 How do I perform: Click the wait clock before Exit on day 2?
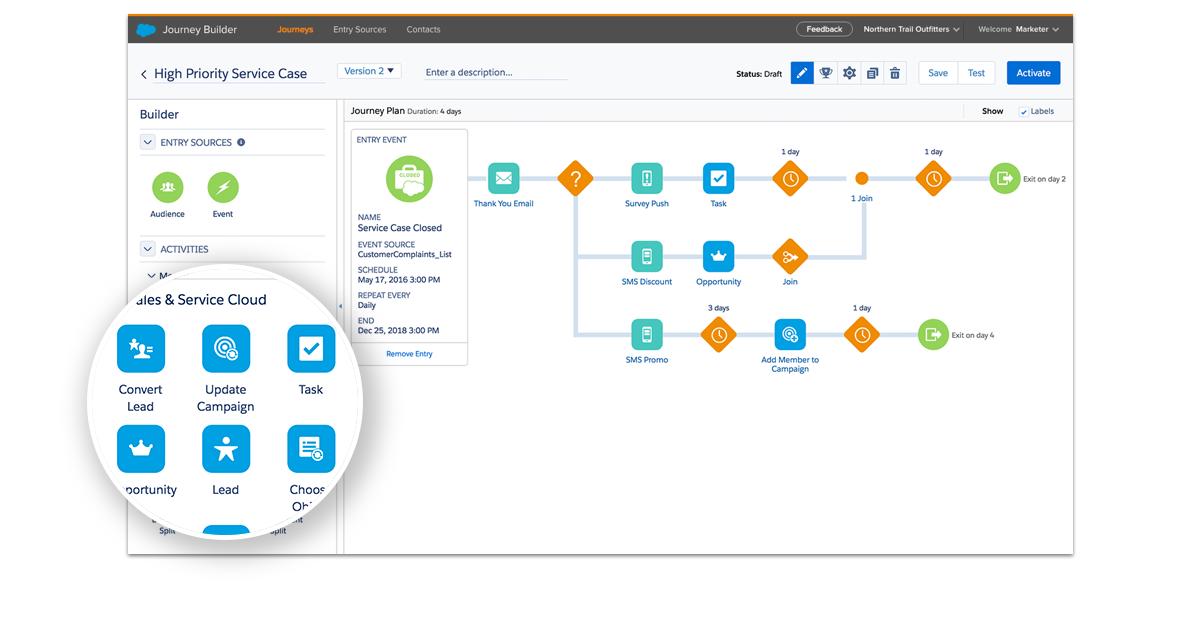pyautogui.click(x=933, y=179)
